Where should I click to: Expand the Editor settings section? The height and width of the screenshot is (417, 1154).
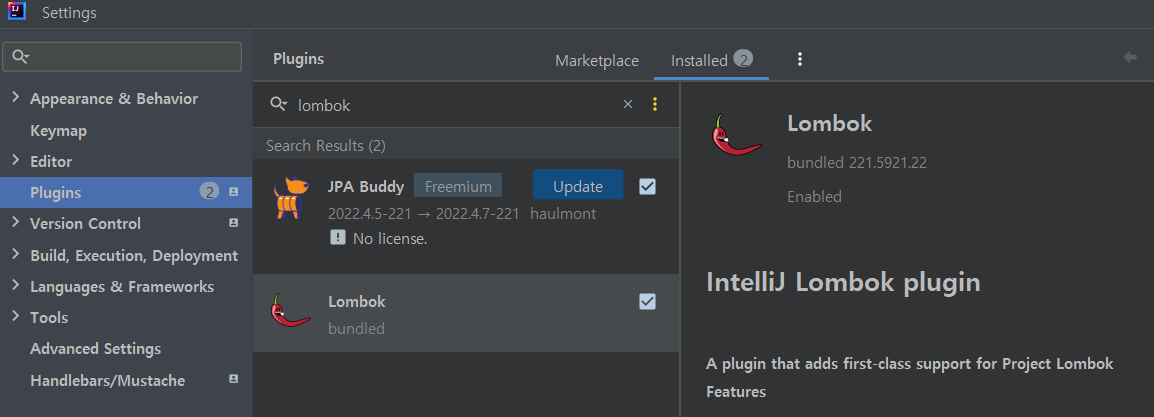click(15, 160)
